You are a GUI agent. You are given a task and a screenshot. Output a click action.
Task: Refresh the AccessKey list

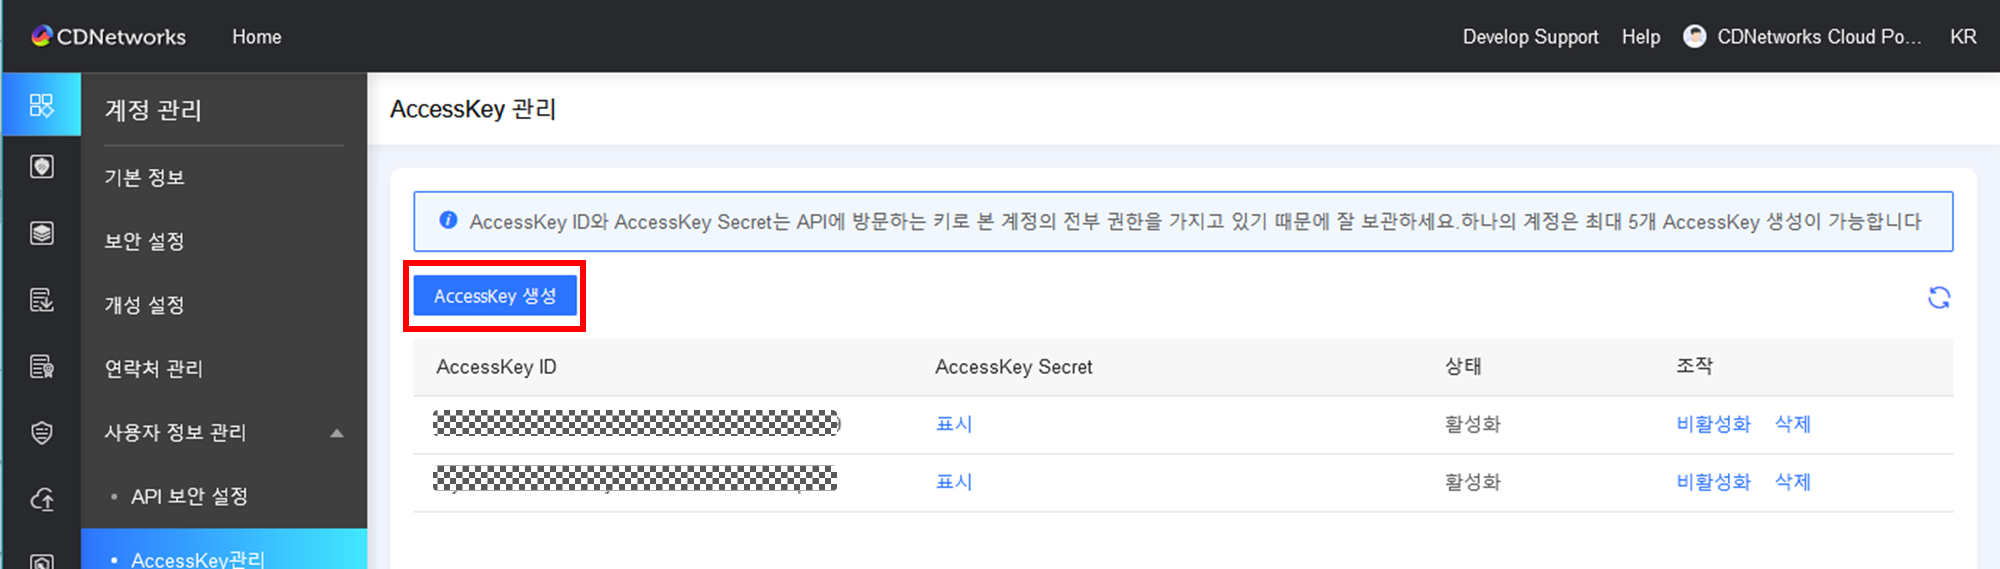[x=1938, y=297]
